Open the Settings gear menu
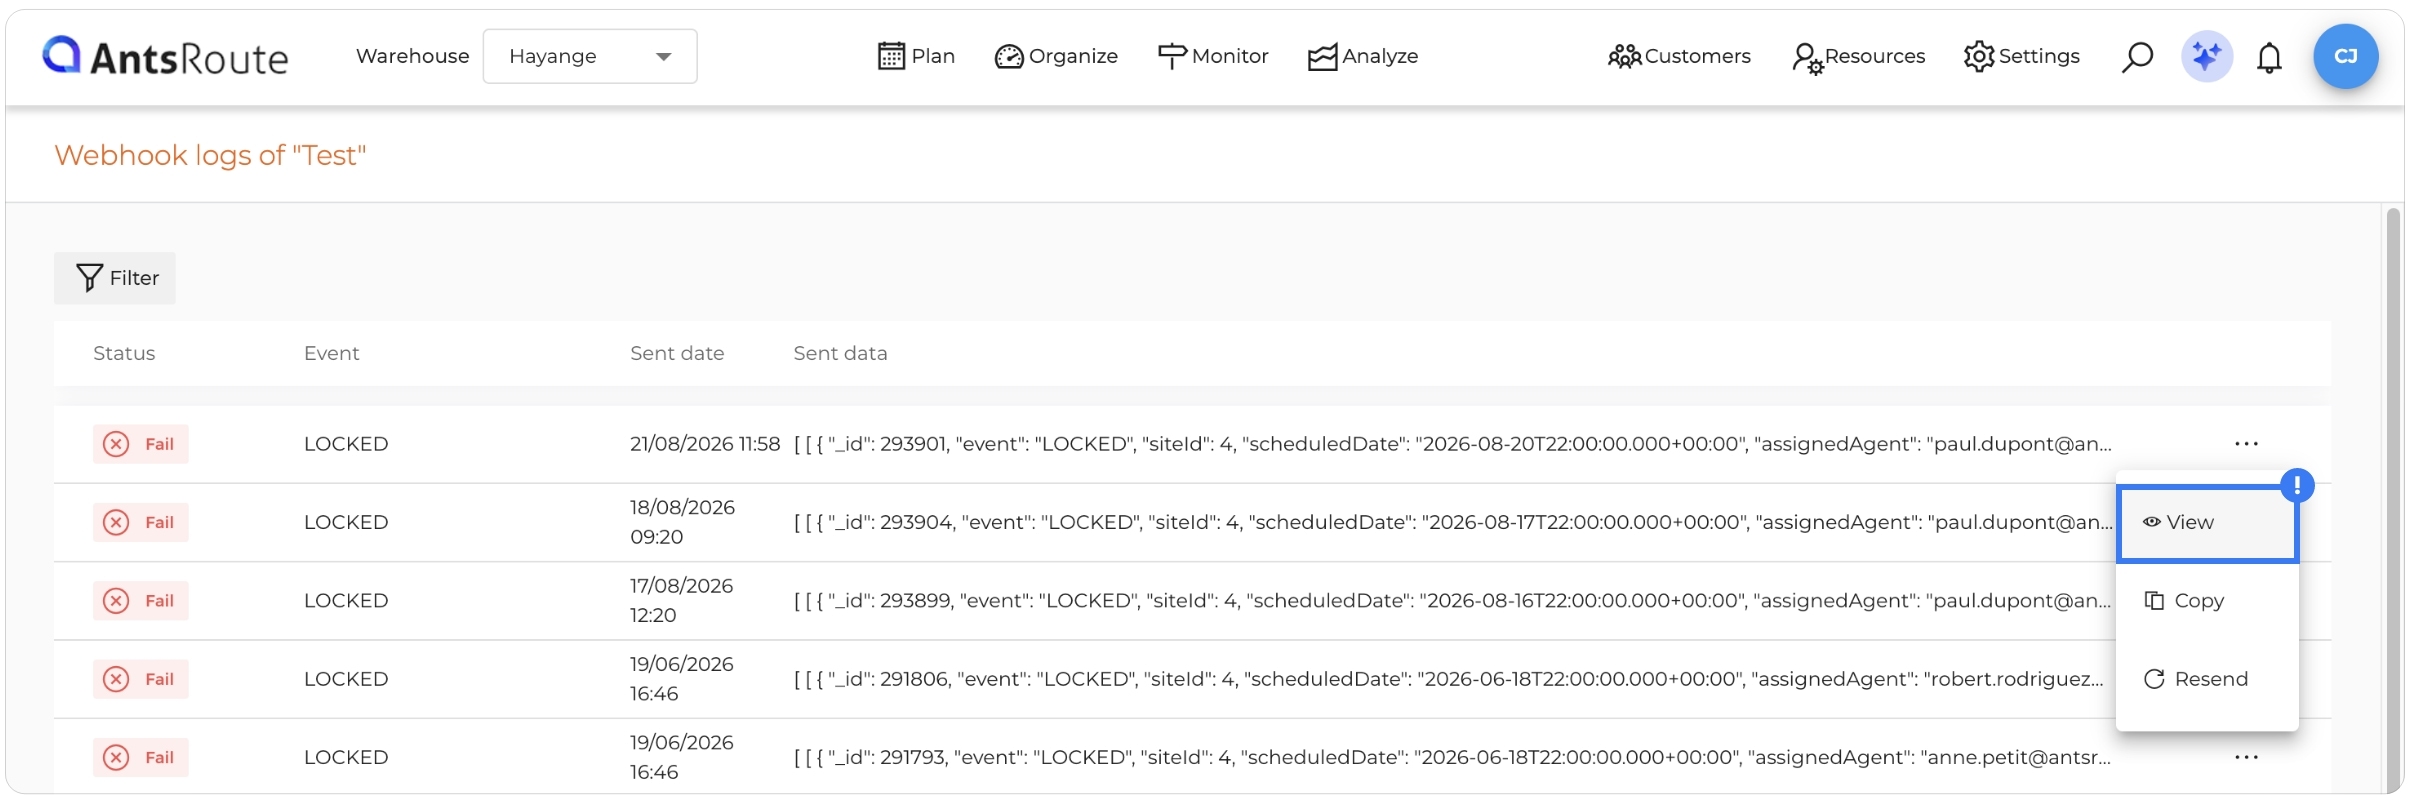Viewport: 2410px width, 803px height. click(x=2021, y=56)
